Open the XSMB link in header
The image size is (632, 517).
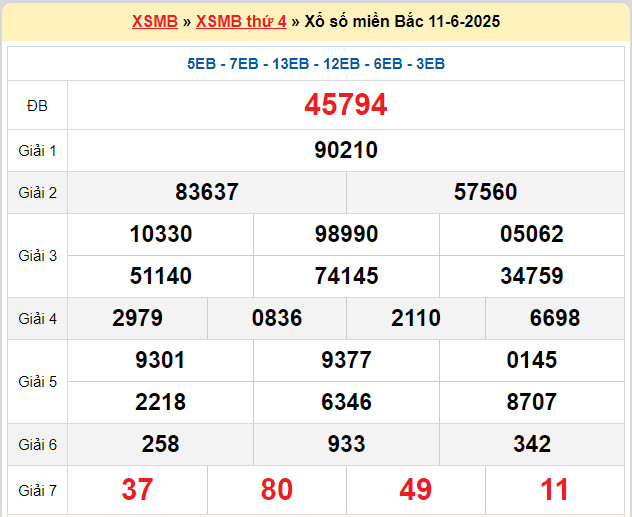(x=155, y=21)
